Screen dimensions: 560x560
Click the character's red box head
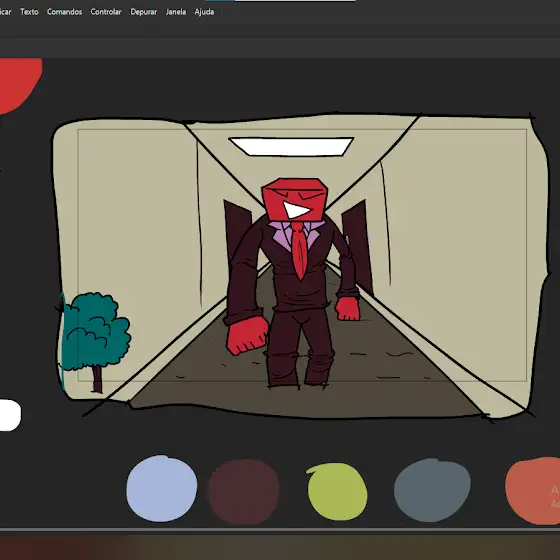295,200
